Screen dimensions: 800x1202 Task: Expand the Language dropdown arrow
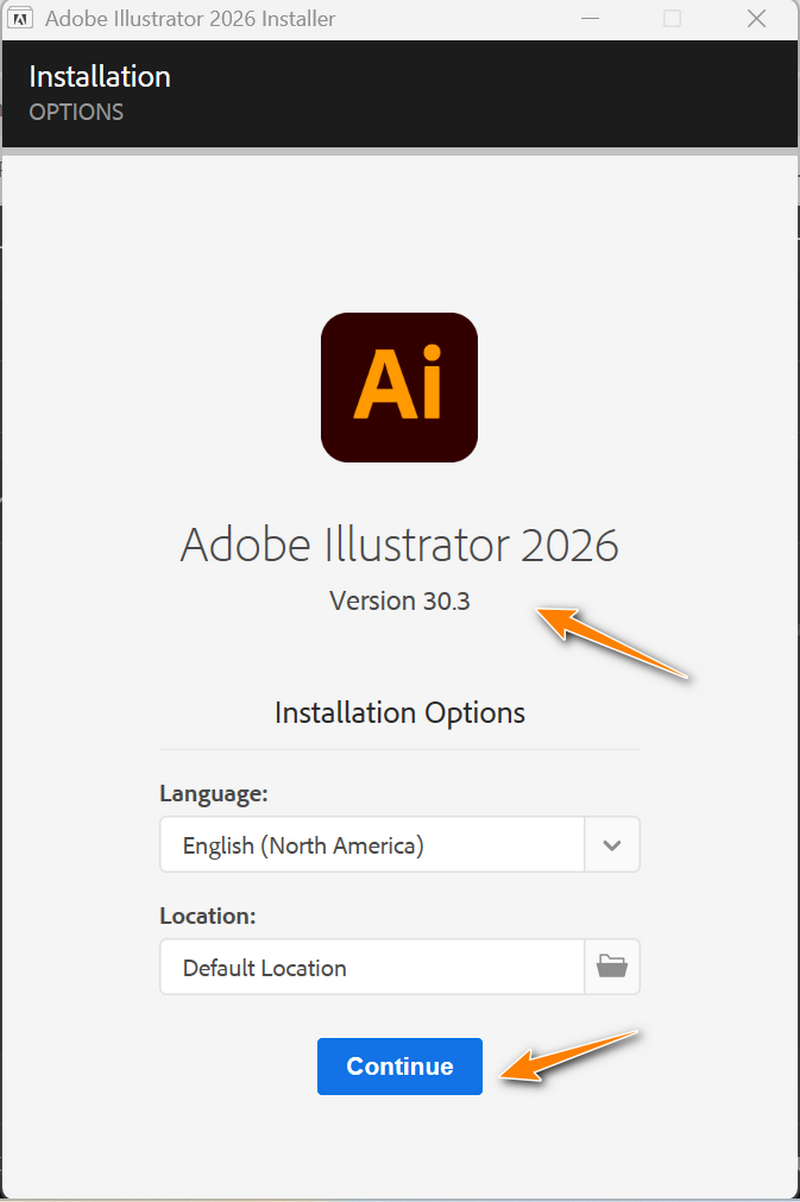[x=612, y=845]
